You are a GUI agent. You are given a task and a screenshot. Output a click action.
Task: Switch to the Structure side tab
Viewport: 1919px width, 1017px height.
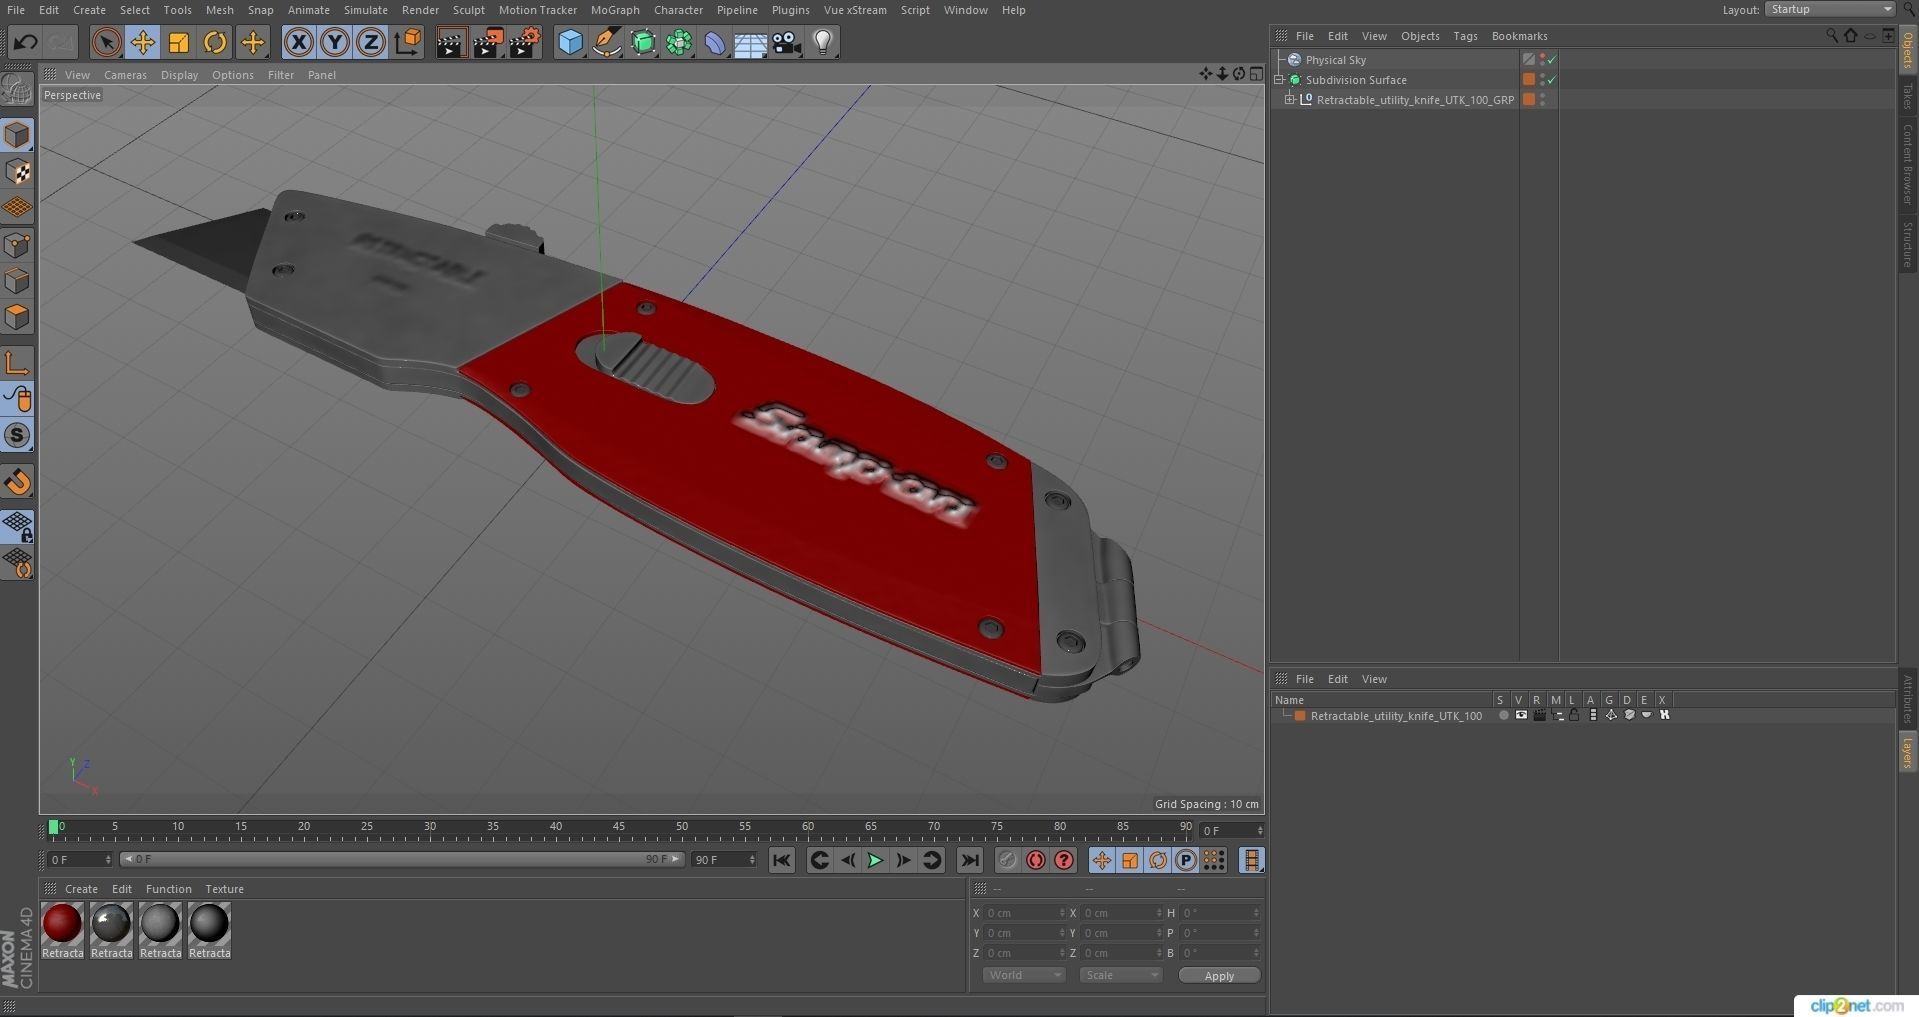tap(1908, 244)
